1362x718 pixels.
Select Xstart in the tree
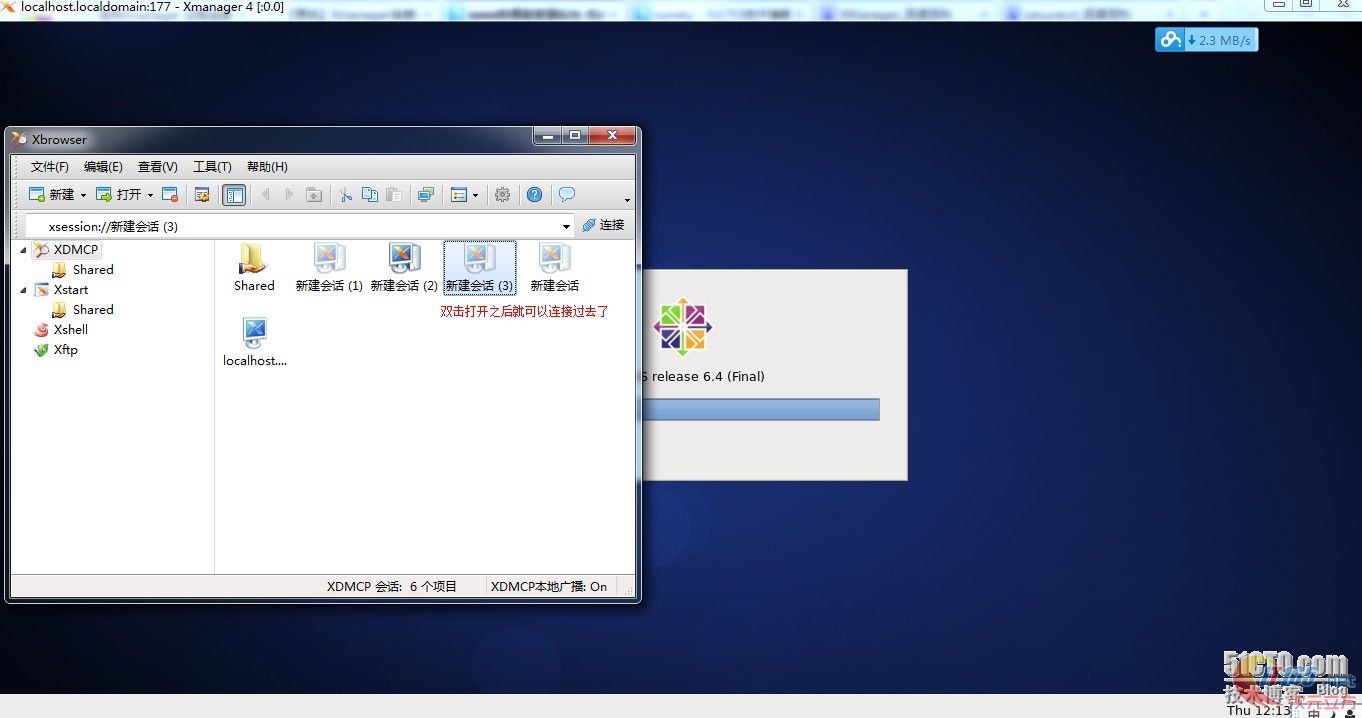(x=71, y=289)
